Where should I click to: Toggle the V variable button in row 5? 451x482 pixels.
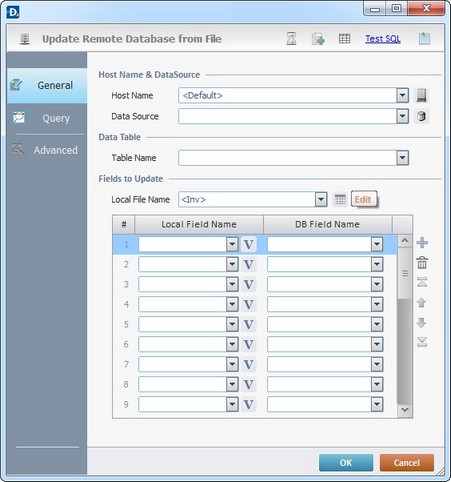point(248,324)
